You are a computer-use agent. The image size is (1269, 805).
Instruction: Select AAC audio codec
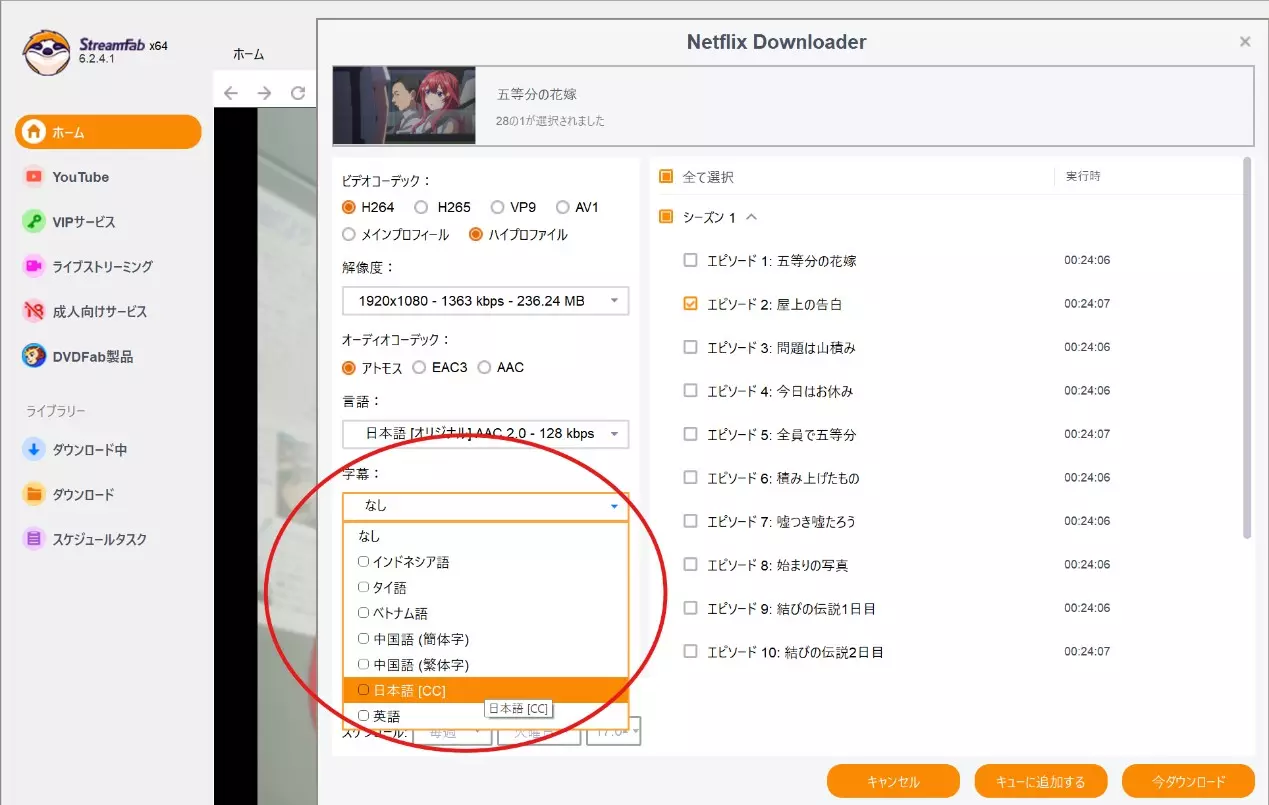[x=485, y=368]
